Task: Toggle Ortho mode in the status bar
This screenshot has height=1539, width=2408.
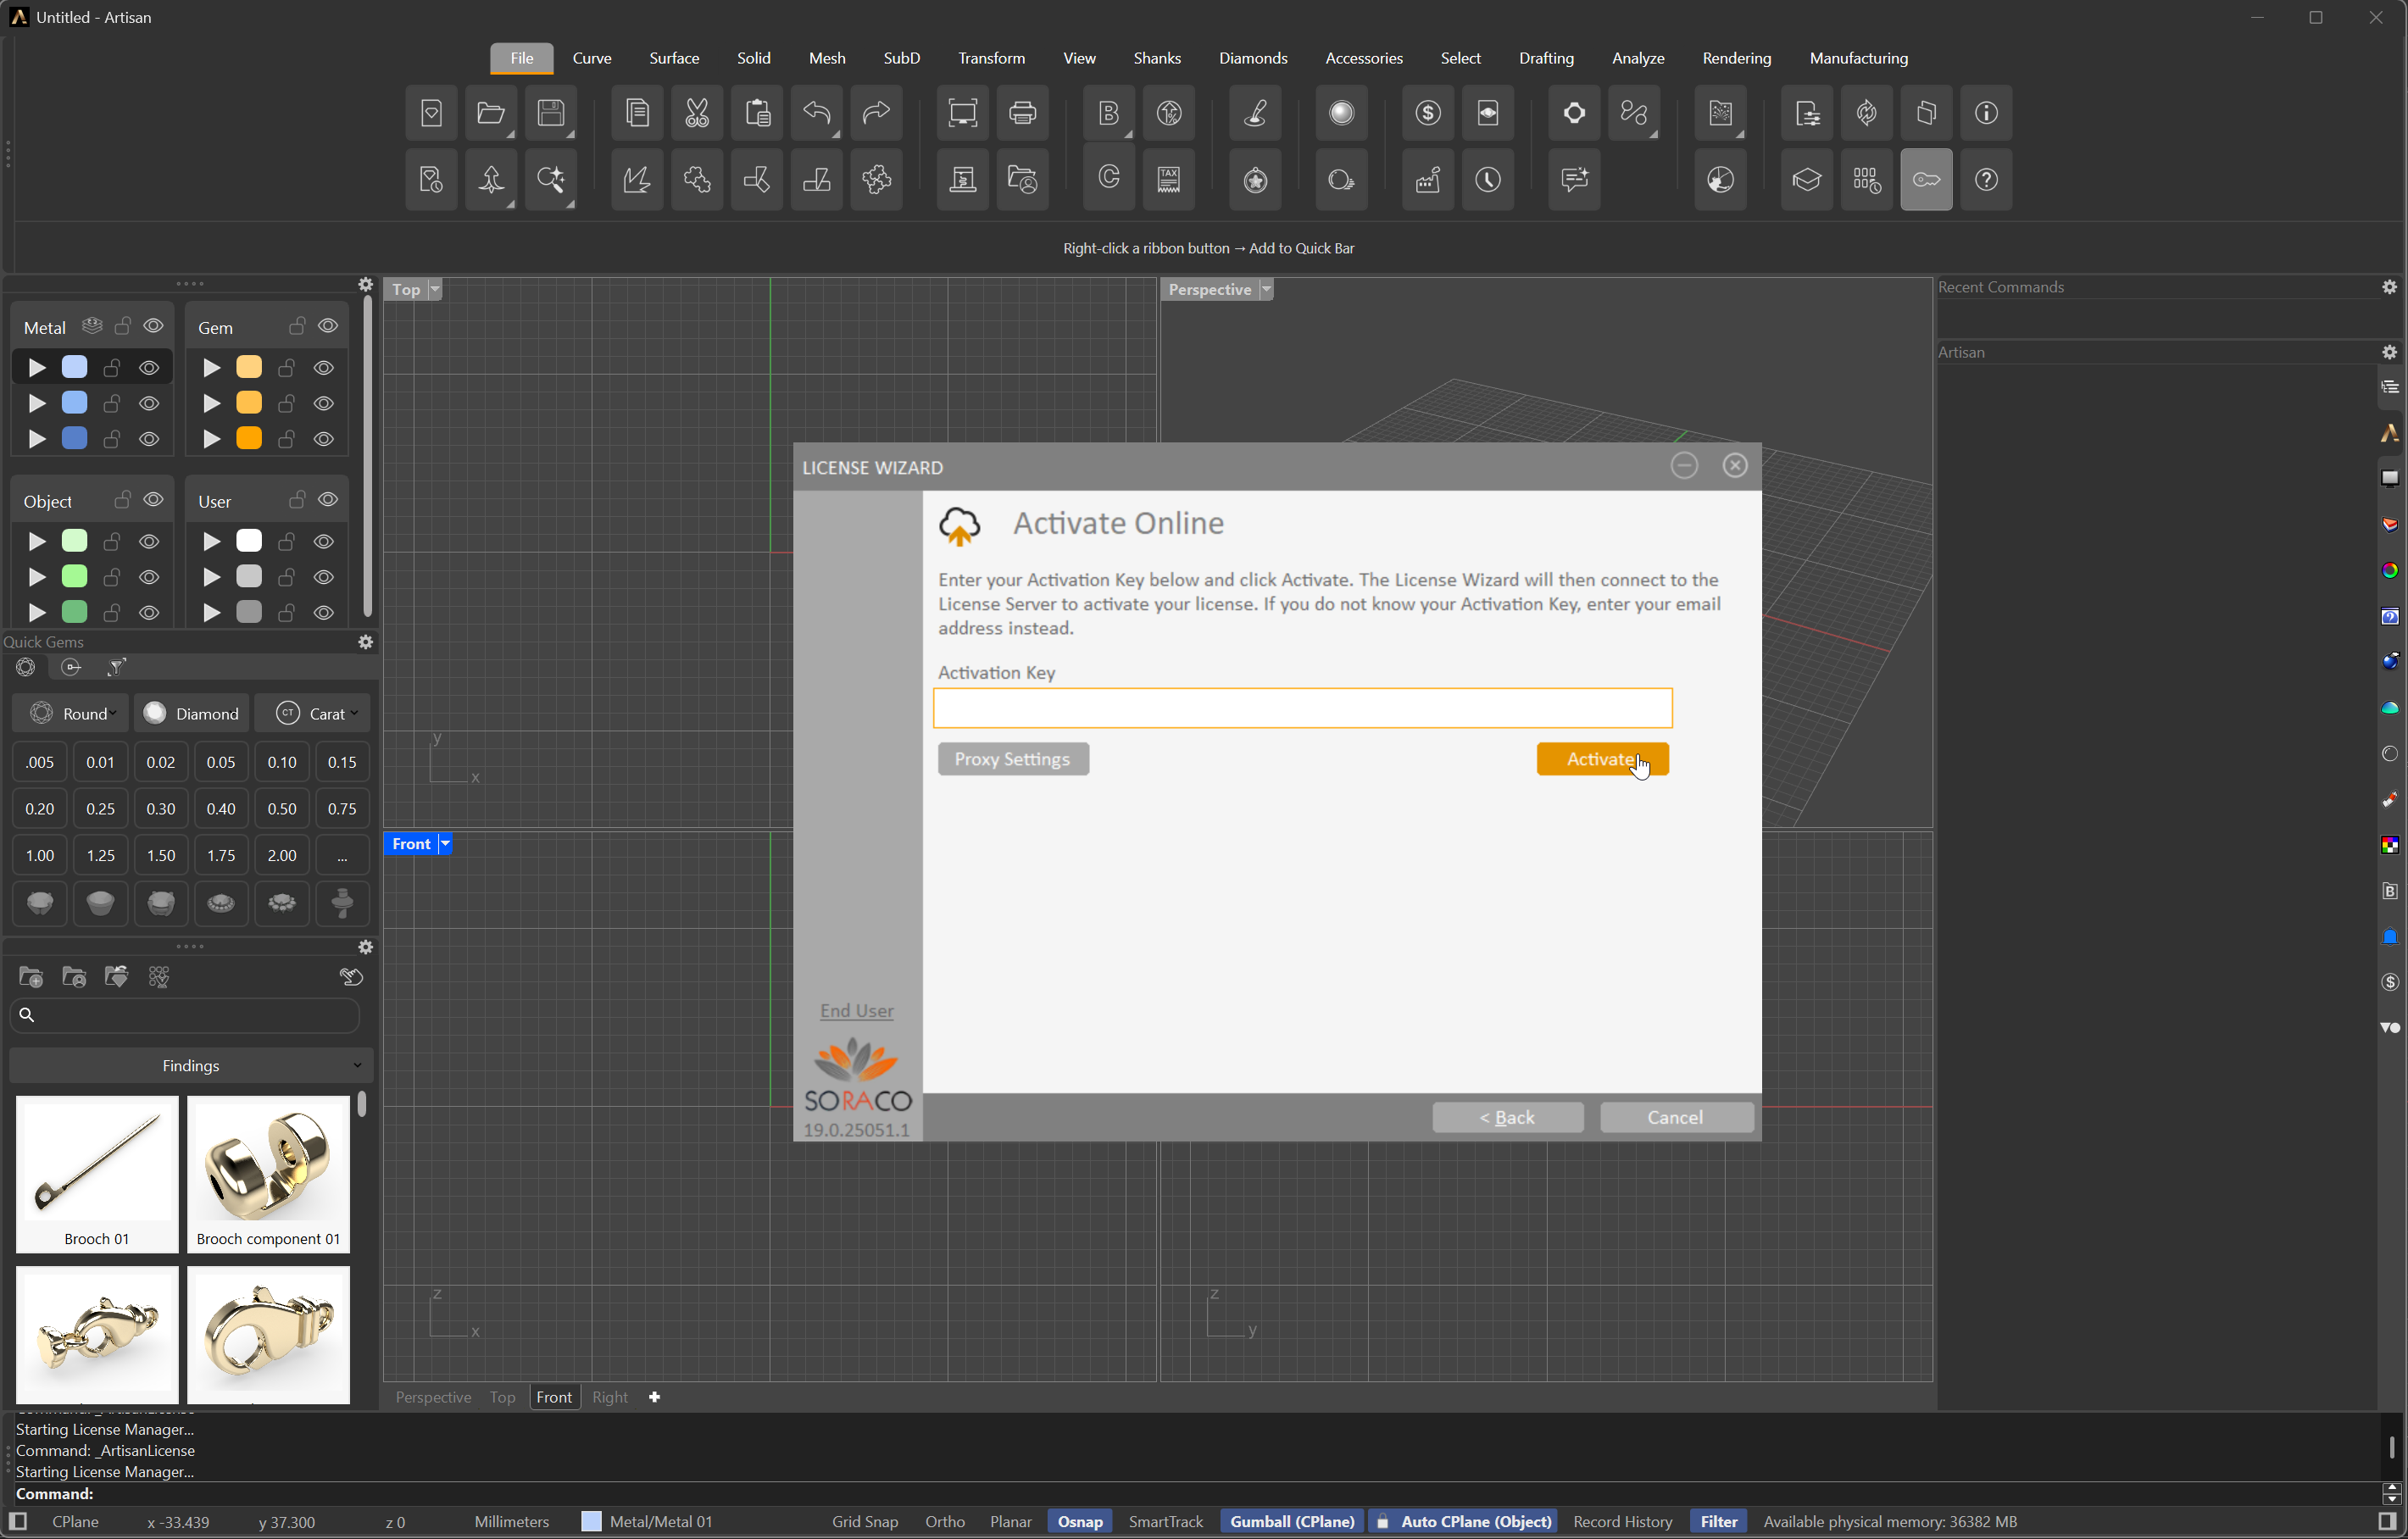Action: (x=945, y=1521)
